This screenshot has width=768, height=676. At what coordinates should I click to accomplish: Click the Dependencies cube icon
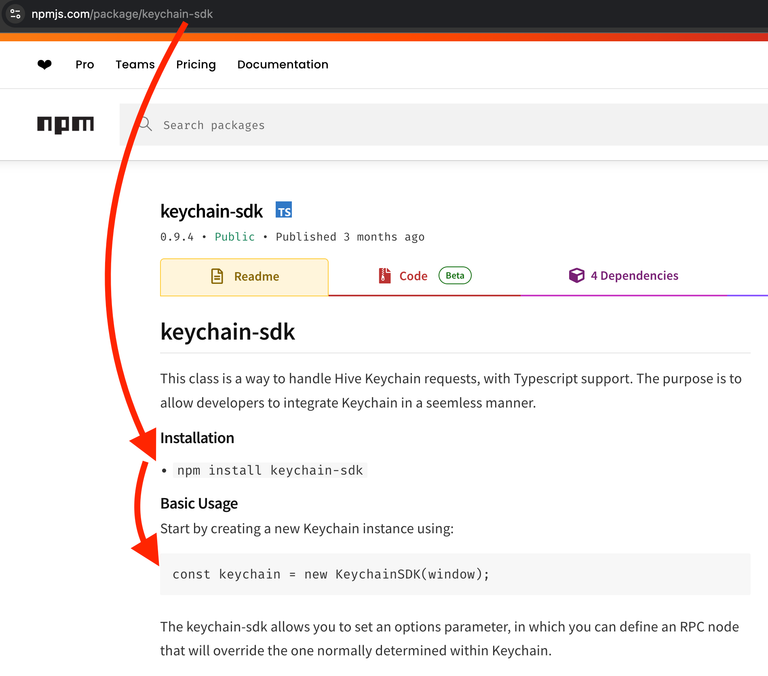[576, 275]
